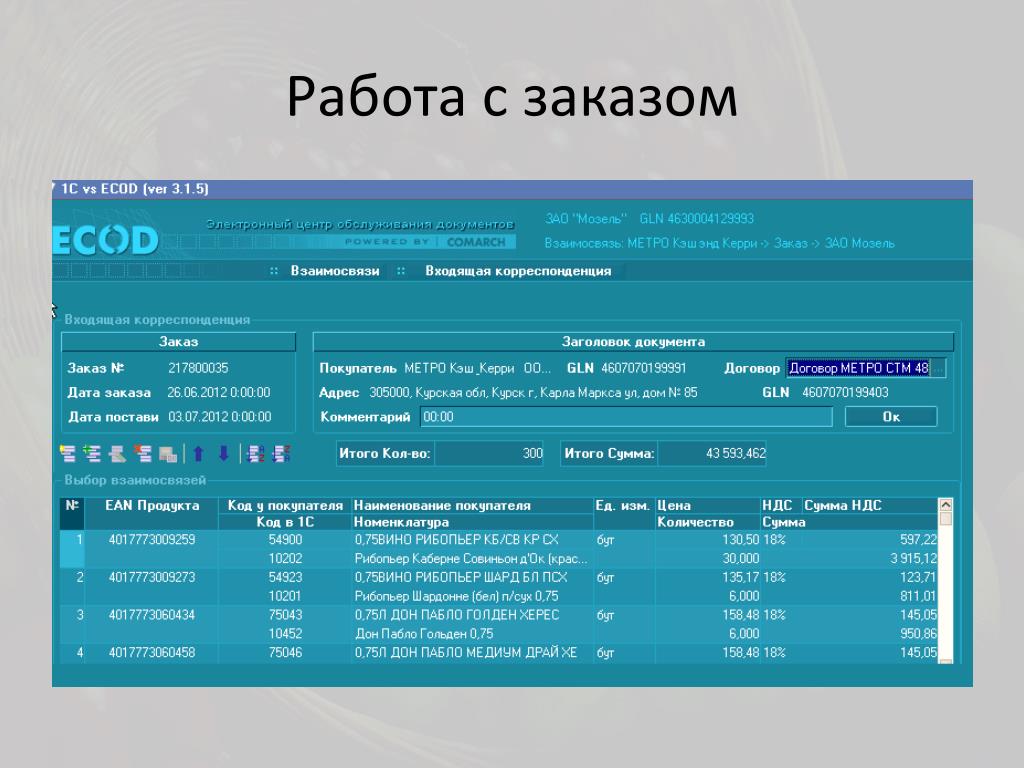Click the delete row icon with red cross
1024x768 pixels.
click(x=142, y=453)
